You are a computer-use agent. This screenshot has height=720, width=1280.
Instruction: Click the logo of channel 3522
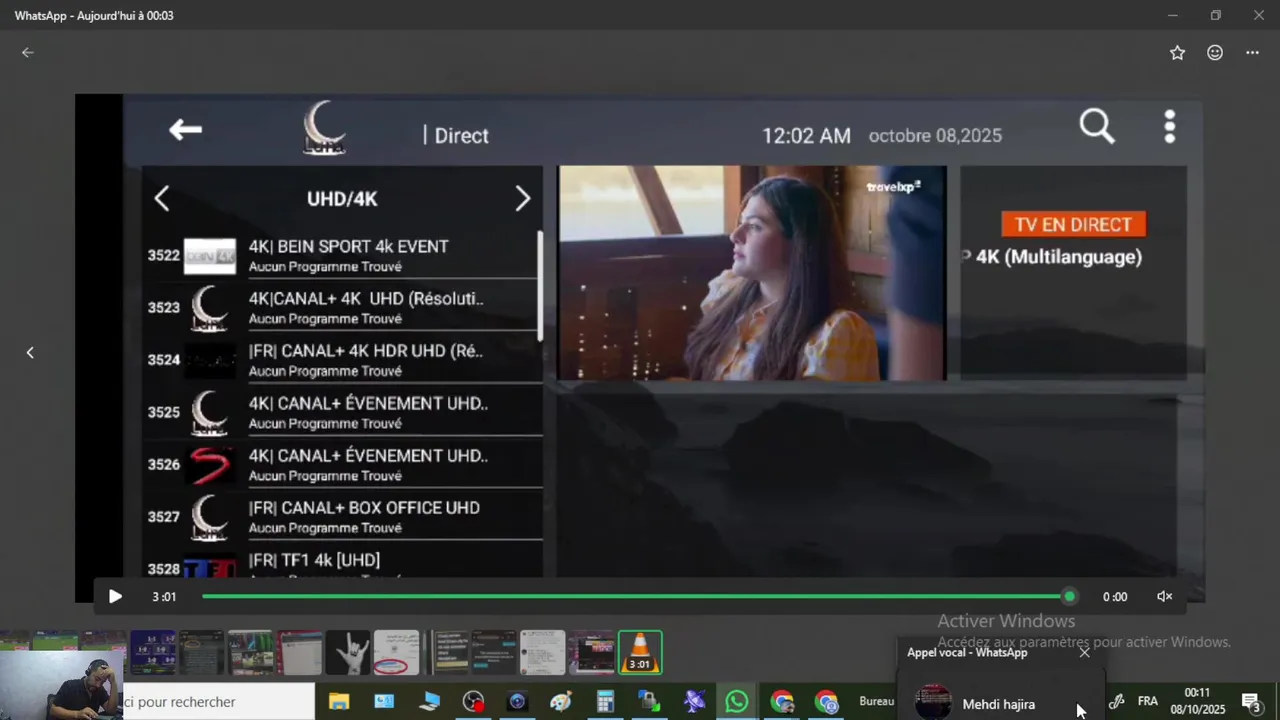[x=210, y=256]
